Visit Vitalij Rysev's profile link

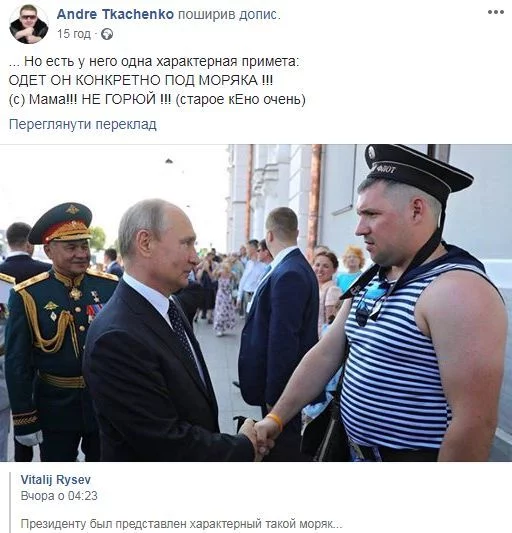click(56, 480)
